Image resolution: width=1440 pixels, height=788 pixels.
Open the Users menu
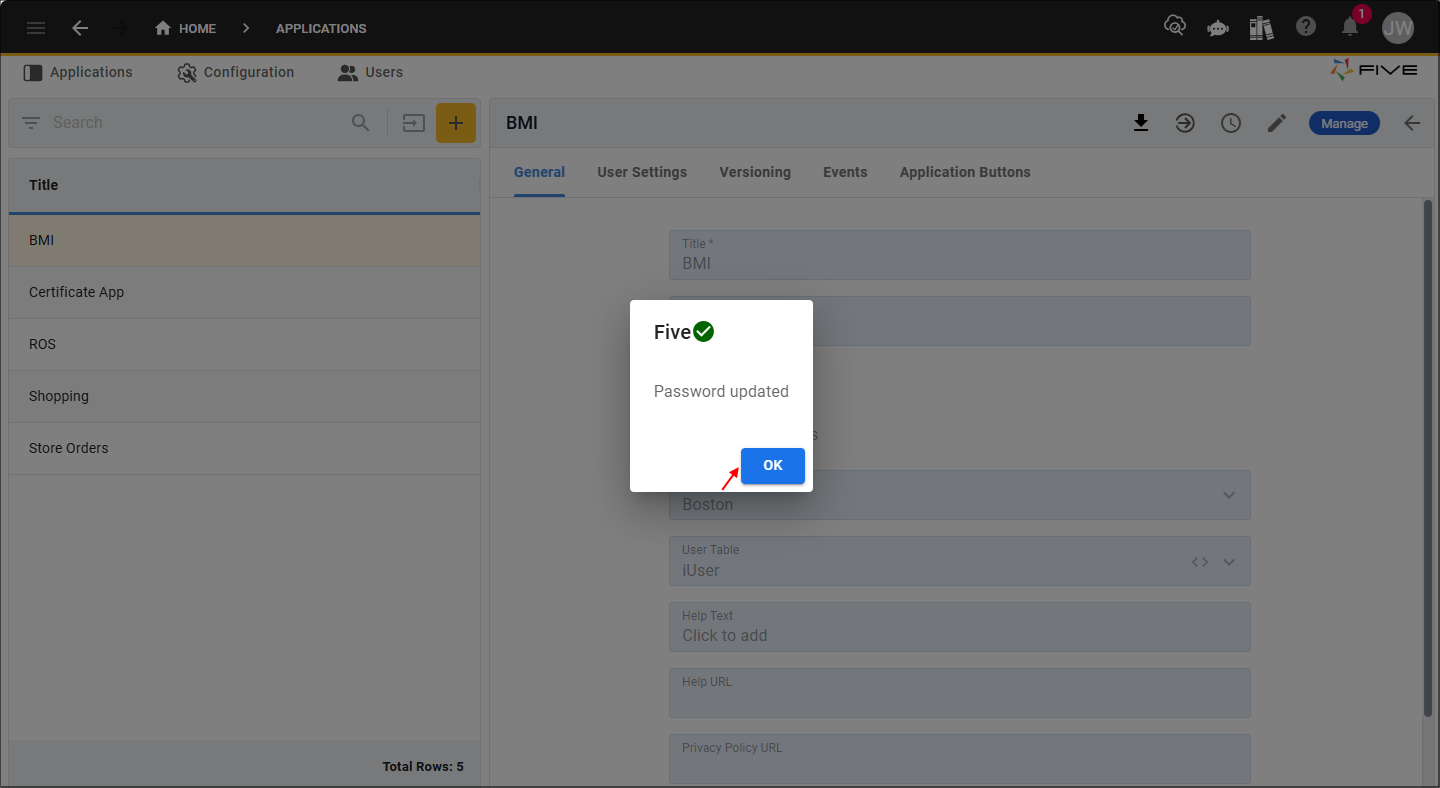tap(370, 72)
